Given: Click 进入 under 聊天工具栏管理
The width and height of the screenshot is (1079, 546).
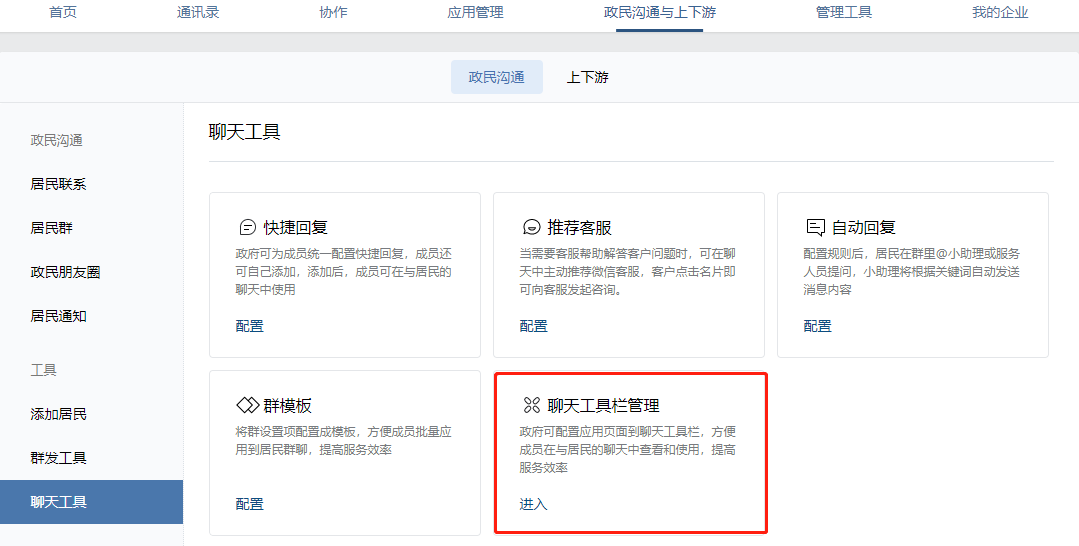Looking at the screenshot, I should tap(533, 505).
